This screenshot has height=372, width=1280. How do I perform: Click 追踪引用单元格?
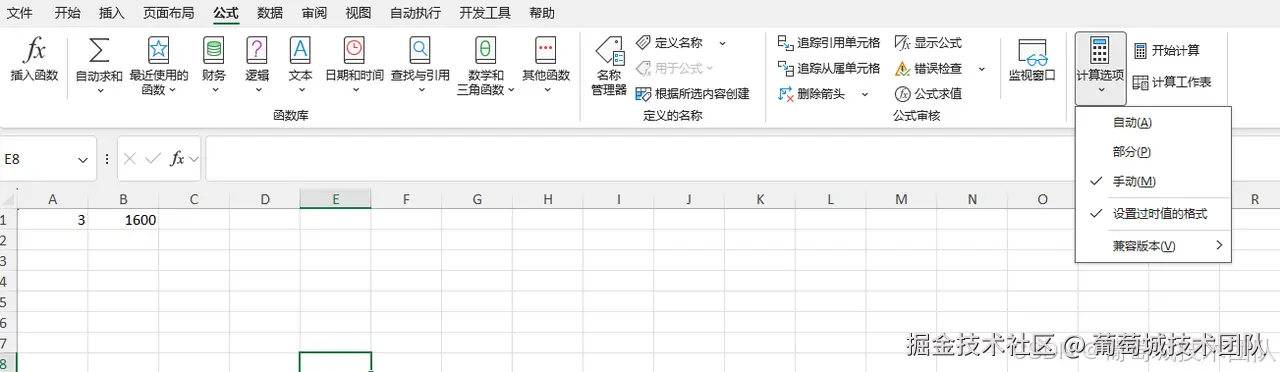click(829, 43)
